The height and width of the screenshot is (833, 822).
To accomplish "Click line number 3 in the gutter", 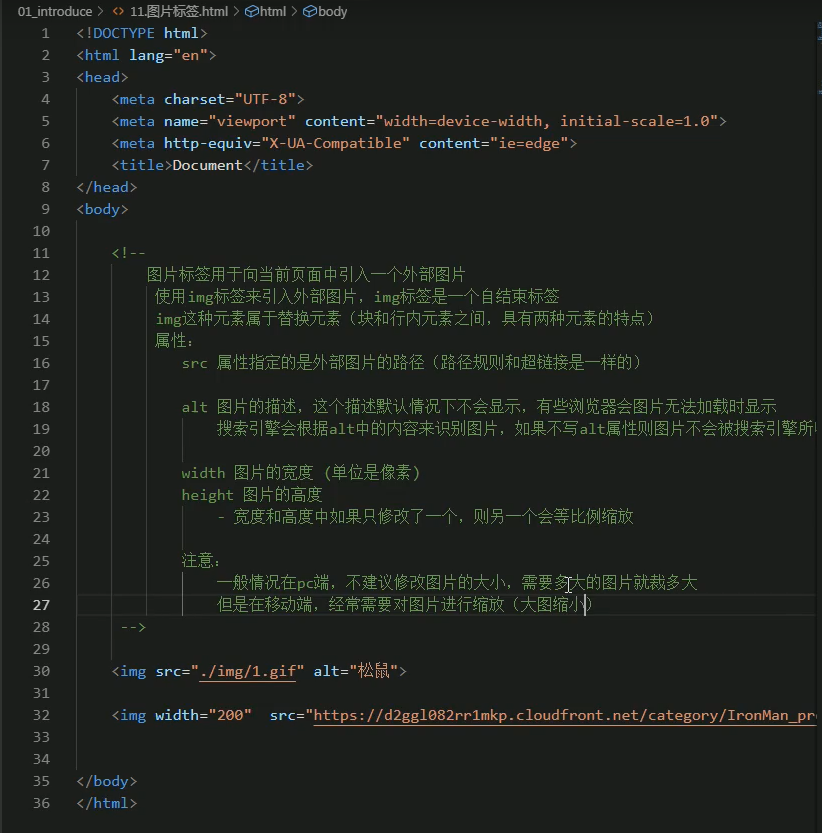I will (x=45, y=77).
